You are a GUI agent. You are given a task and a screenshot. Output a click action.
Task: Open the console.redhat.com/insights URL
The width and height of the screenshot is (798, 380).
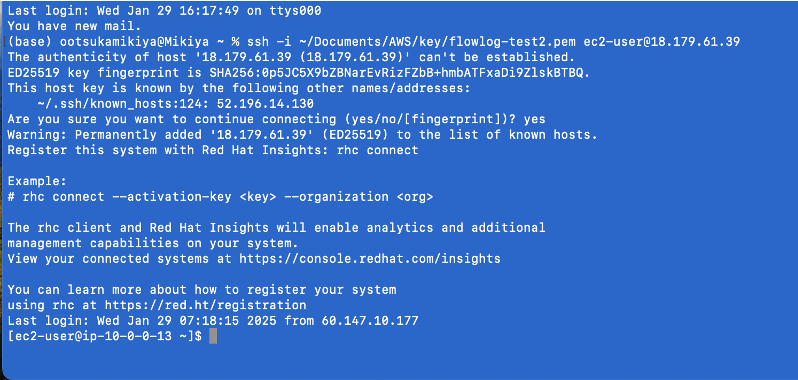pos(370,259)
